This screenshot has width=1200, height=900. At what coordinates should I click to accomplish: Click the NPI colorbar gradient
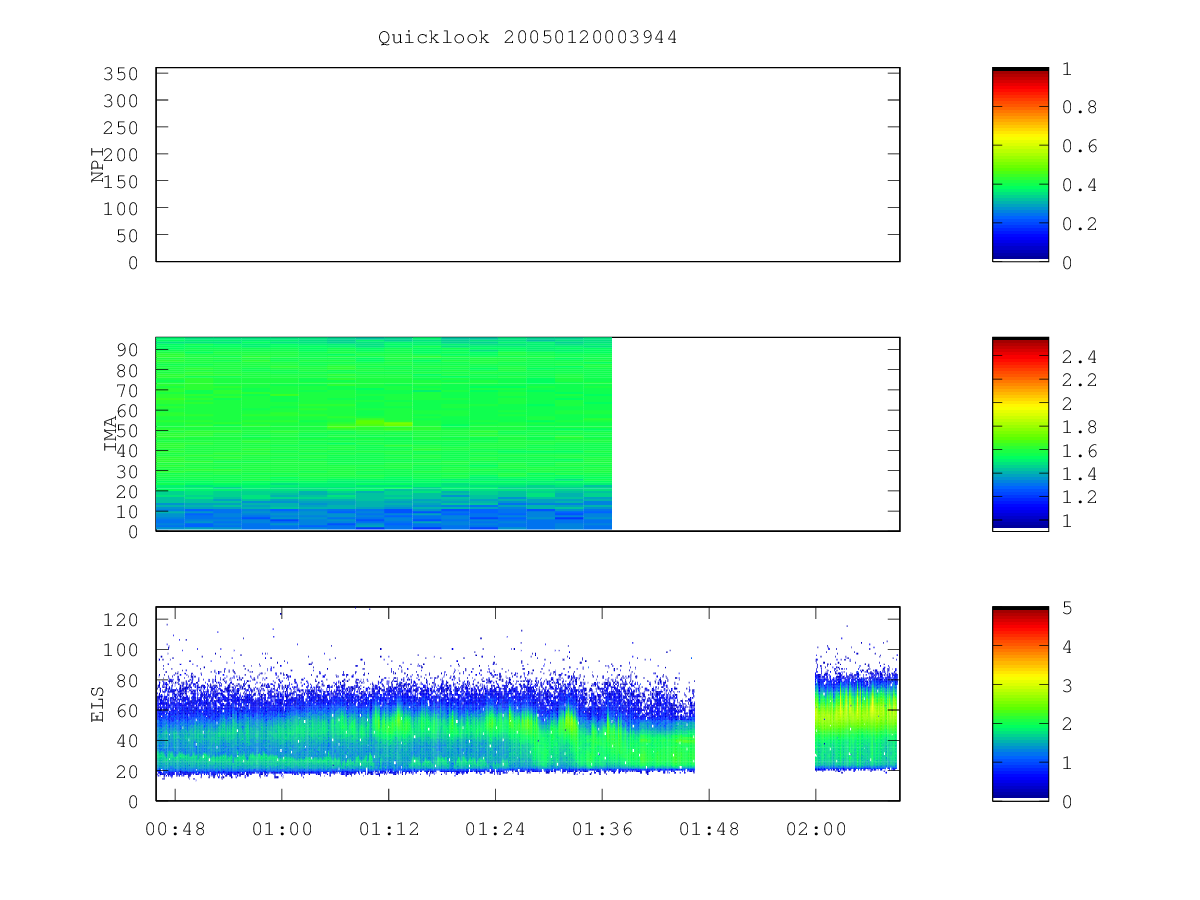point(1020,164)
